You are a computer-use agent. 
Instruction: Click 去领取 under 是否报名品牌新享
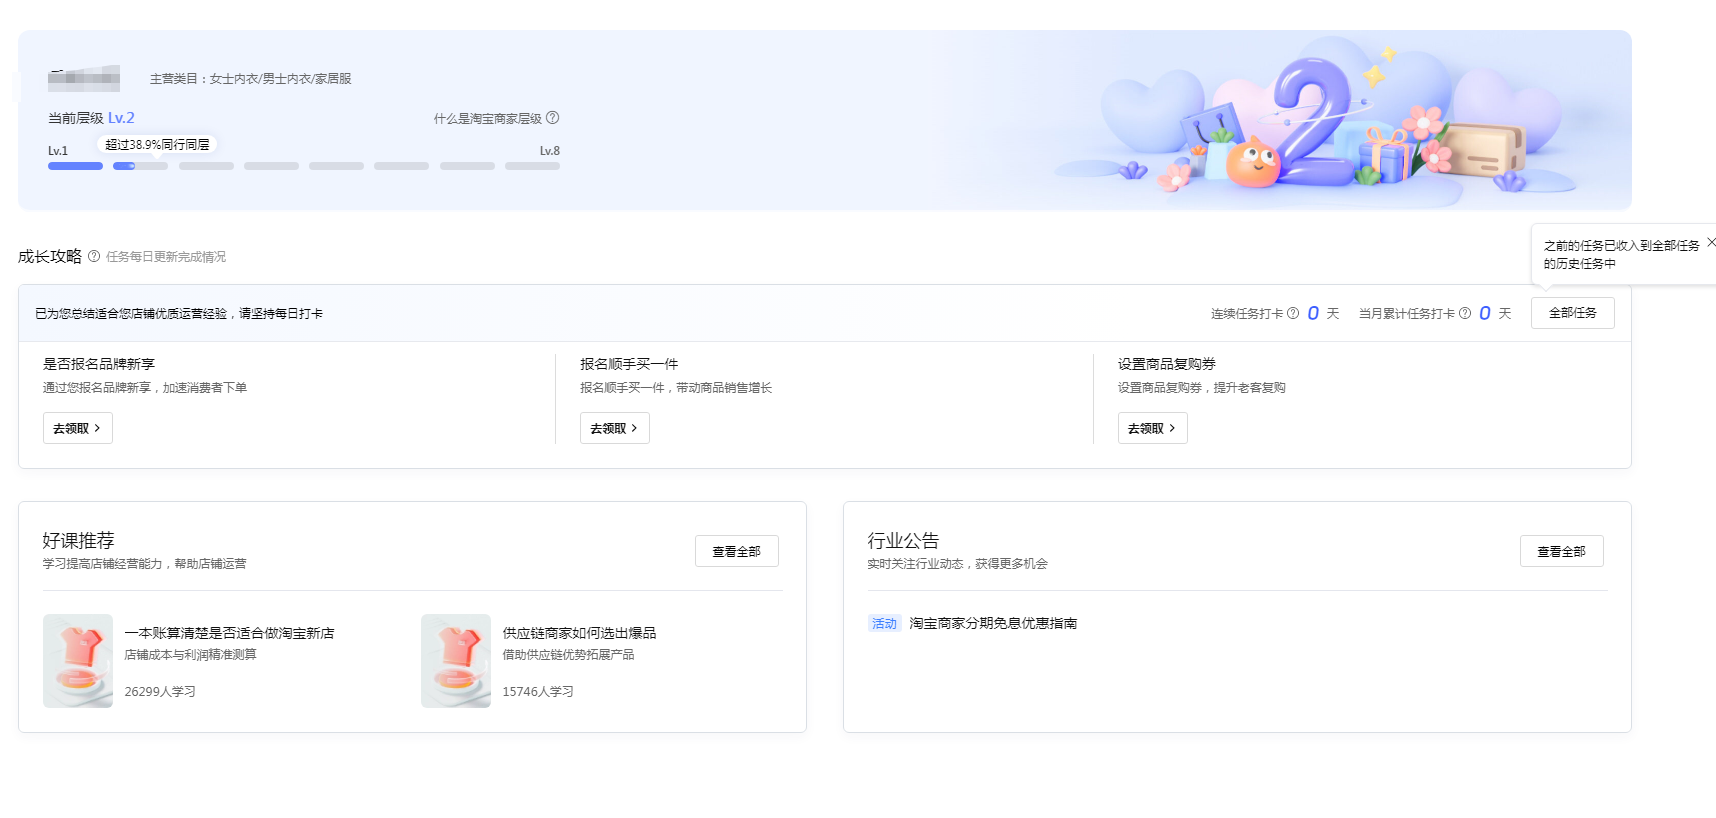78,428
